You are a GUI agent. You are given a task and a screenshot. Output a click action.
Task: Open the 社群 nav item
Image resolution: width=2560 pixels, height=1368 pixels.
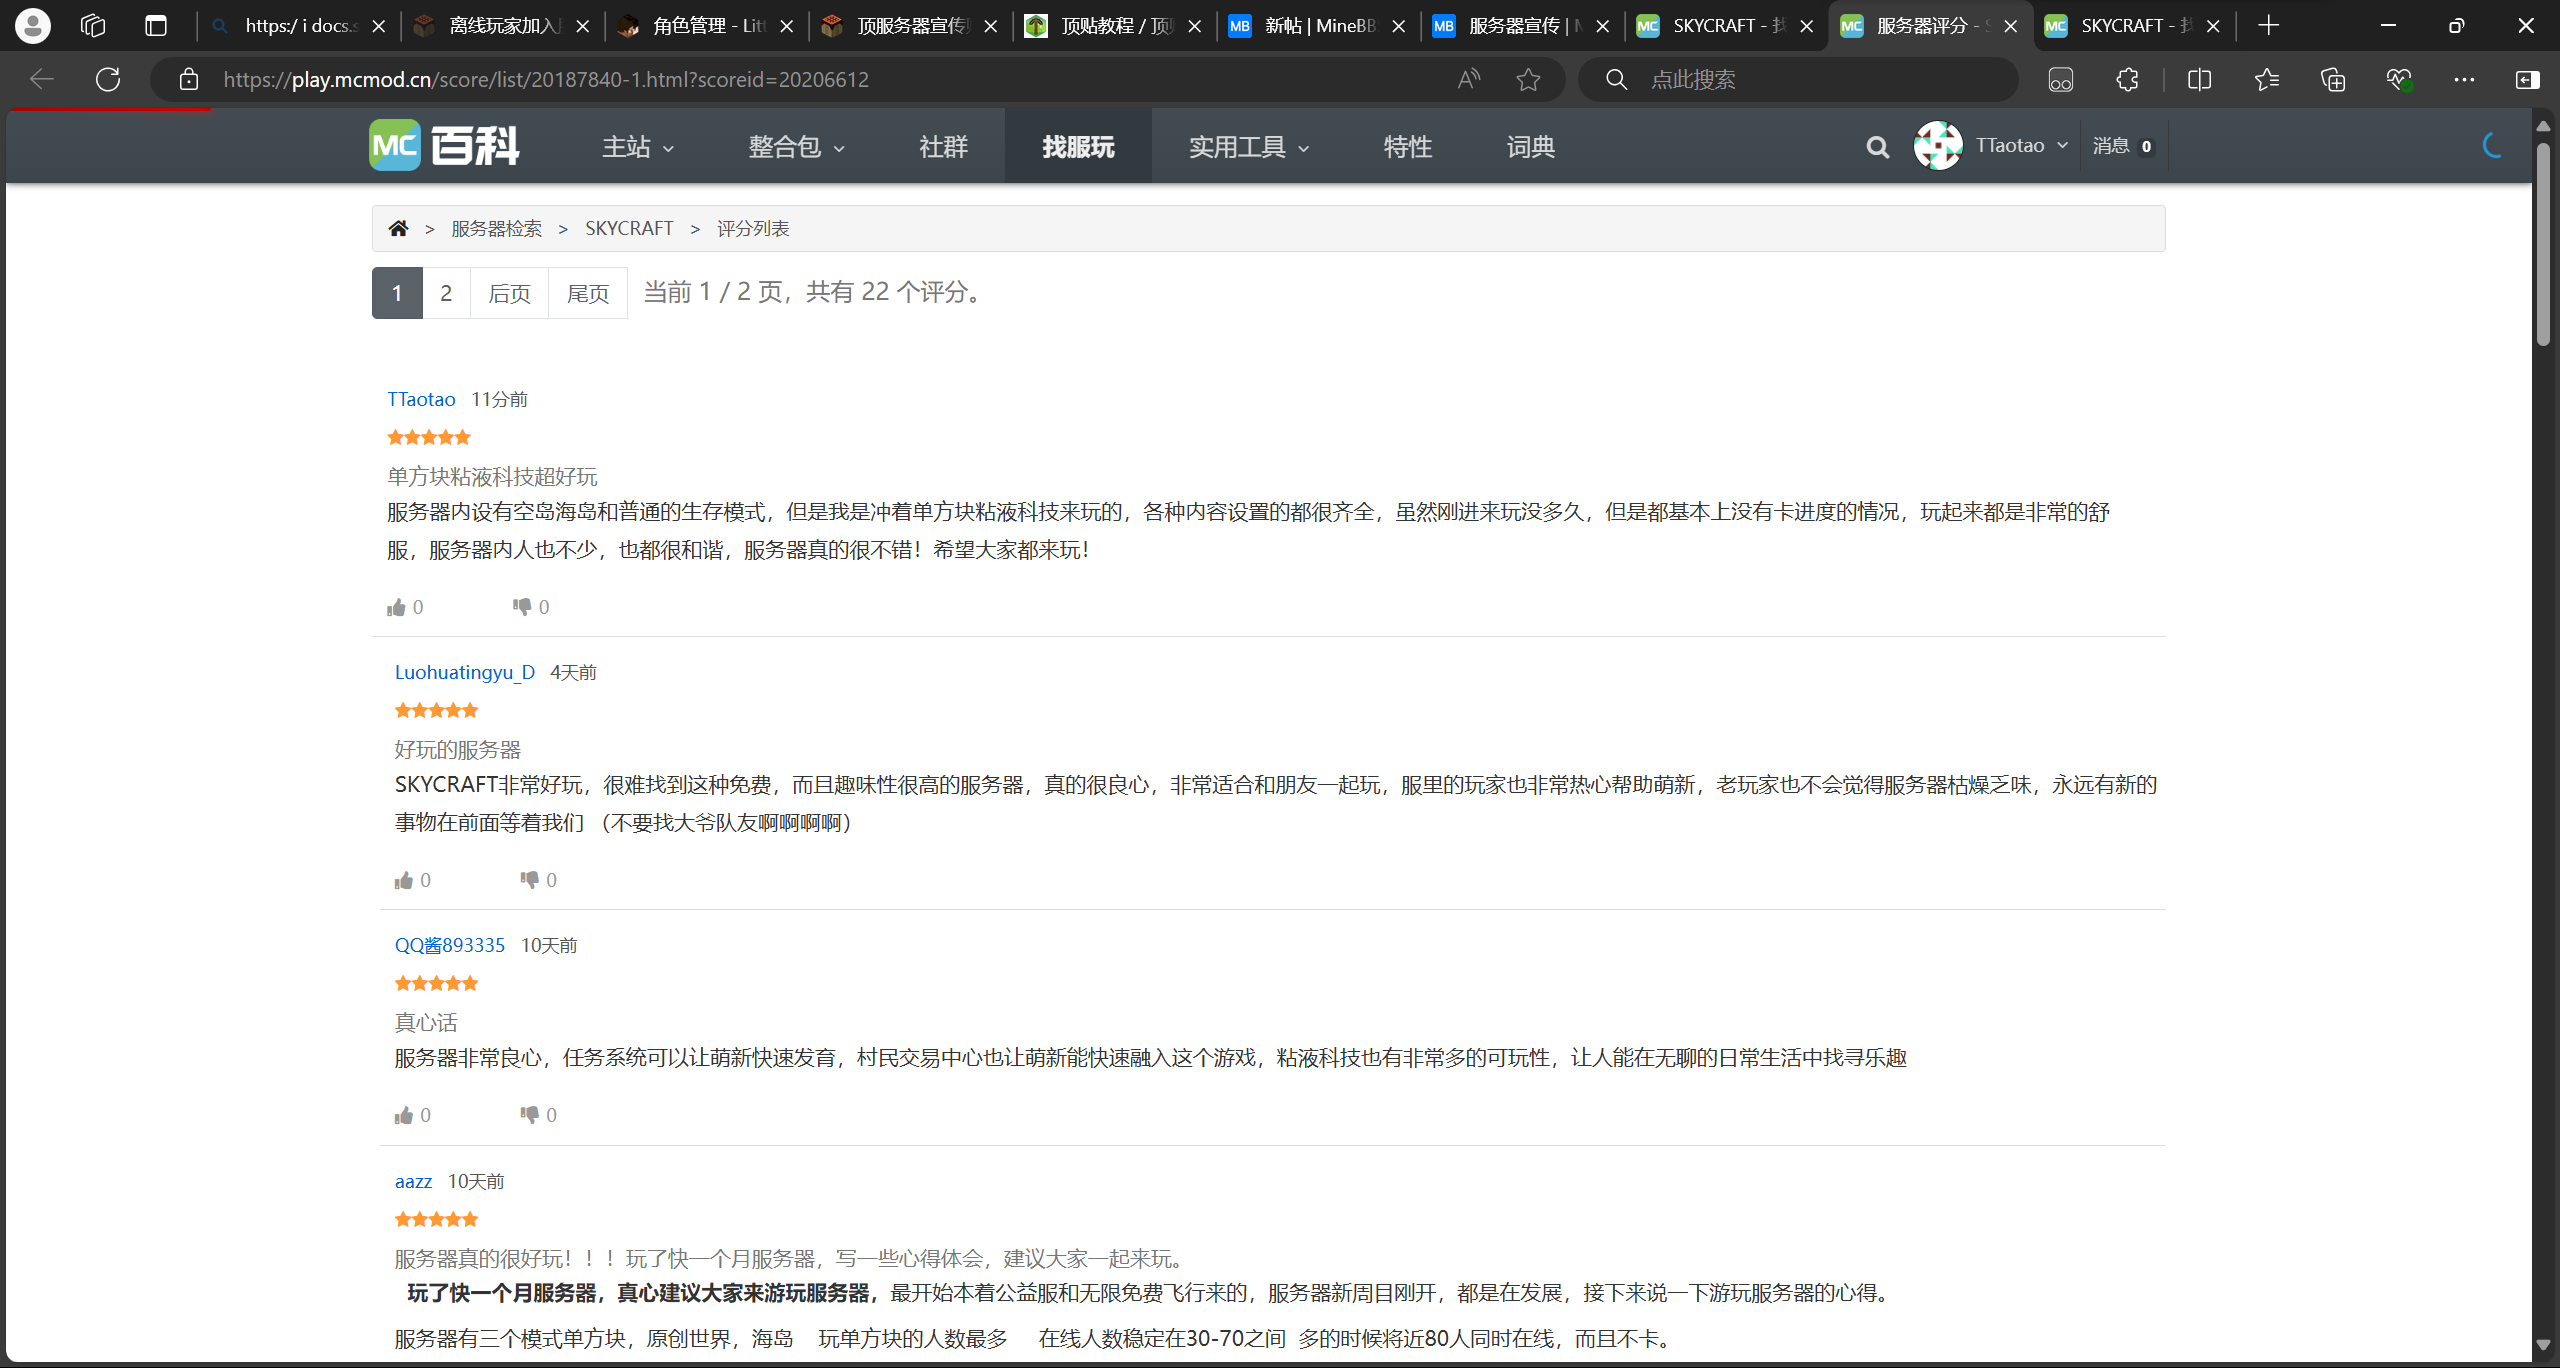tap(943, 147)
